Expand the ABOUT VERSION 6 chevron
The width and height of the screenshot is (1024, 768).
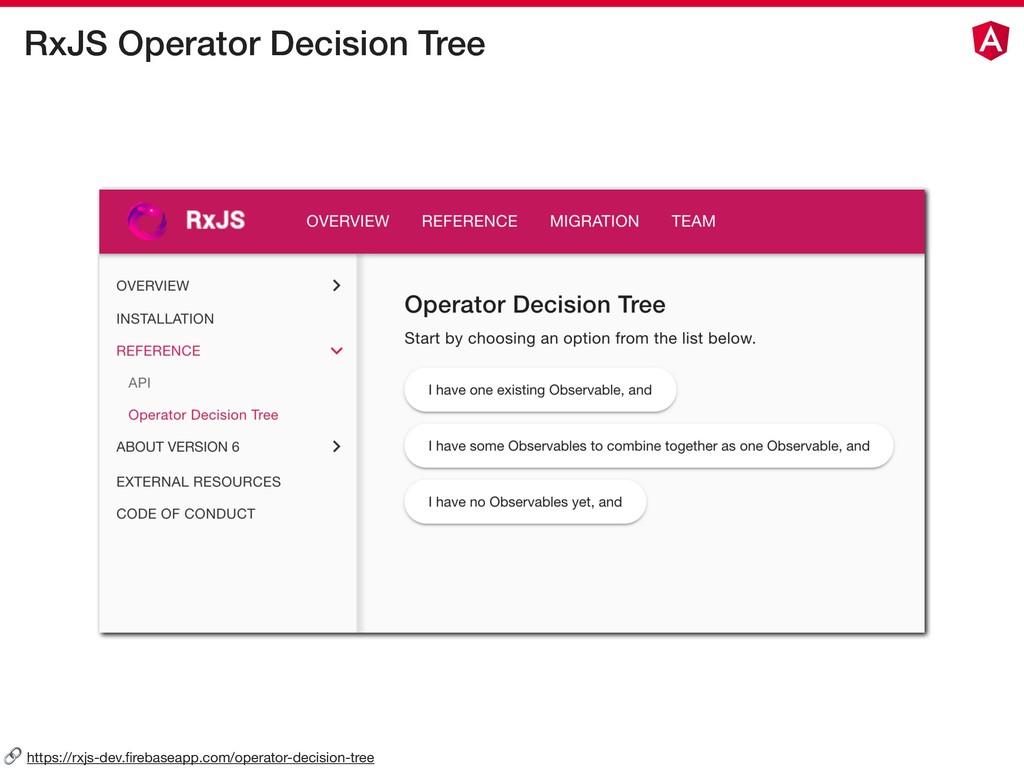click(336, 447)
